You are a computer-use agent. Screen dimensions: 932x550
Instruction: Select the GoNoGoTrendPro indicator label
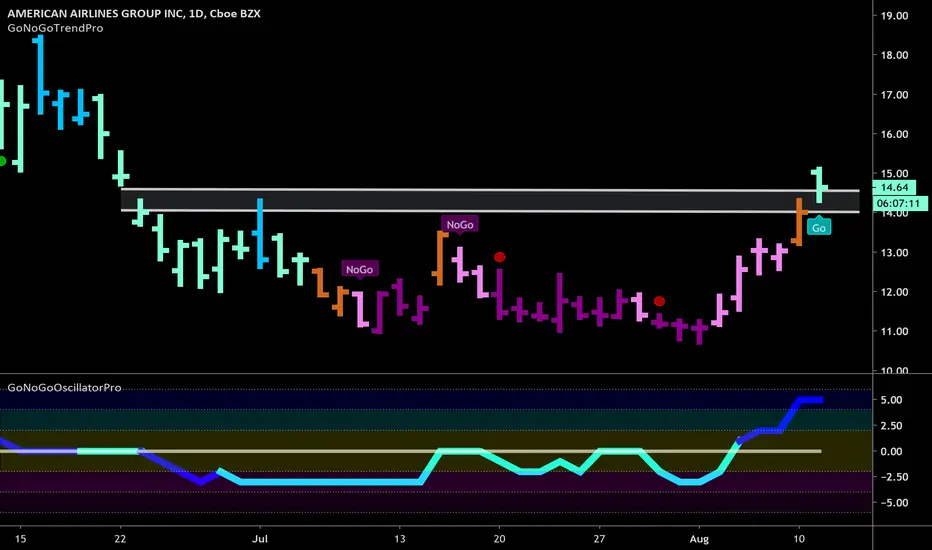[x=55, y=28]
